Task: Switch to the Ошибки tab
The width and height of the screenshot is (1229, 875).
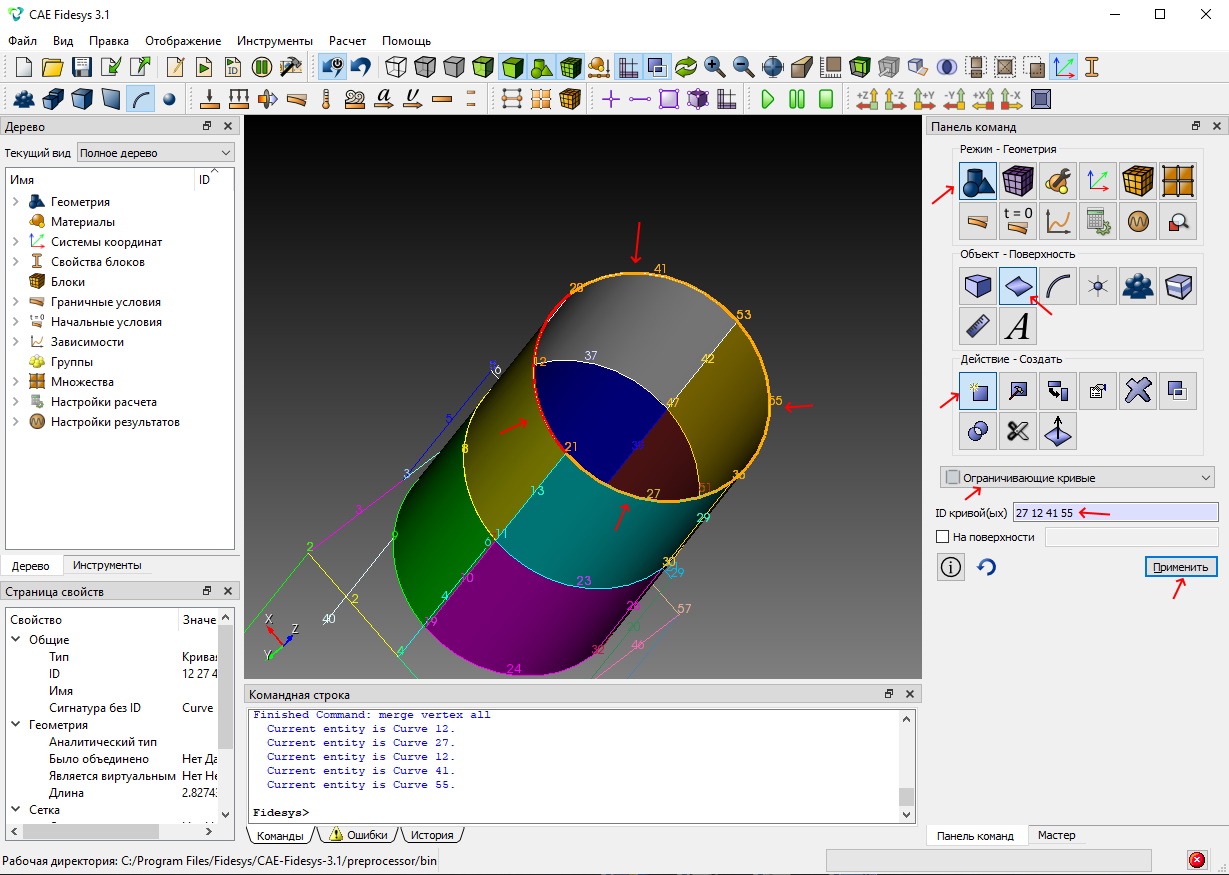Action: pyautogui.click(x=358, y=835)
